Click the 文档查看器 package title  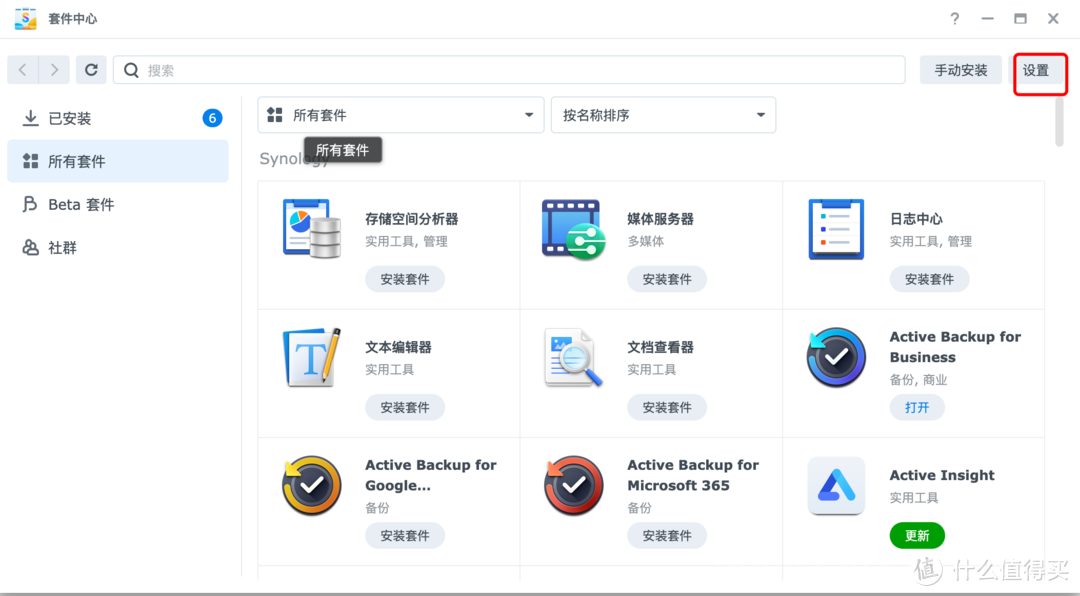(x=661, y=347)
